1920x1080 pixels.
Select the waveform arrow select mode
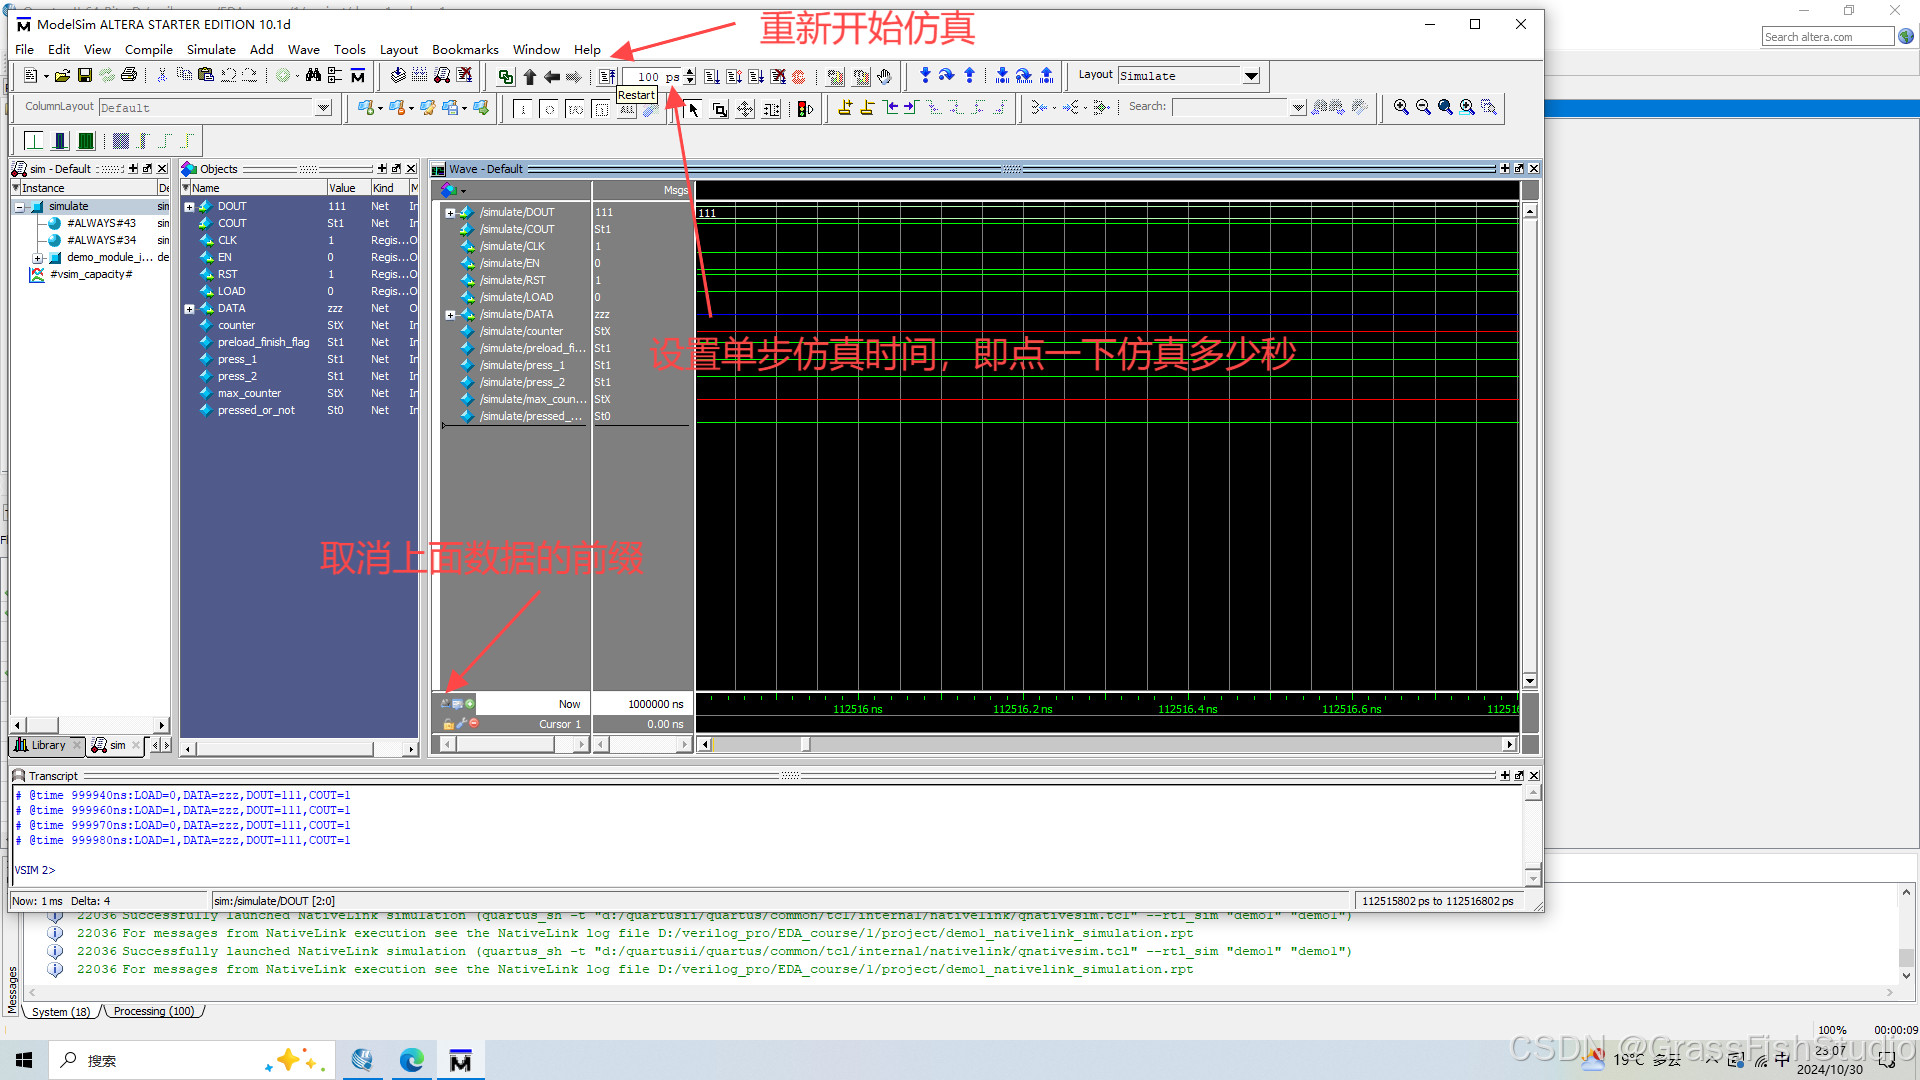point(693,110)
